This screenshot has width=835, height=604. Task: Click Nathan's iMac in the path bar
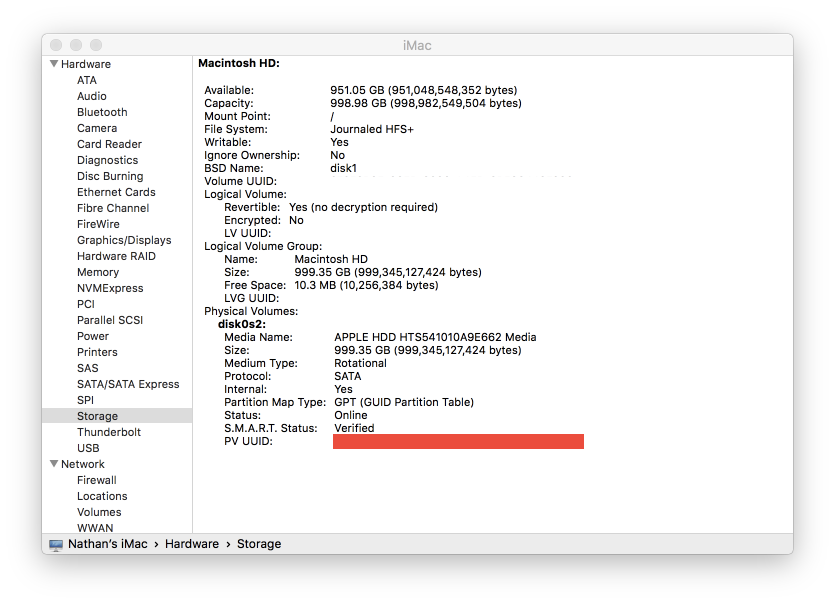click(108, 544)
